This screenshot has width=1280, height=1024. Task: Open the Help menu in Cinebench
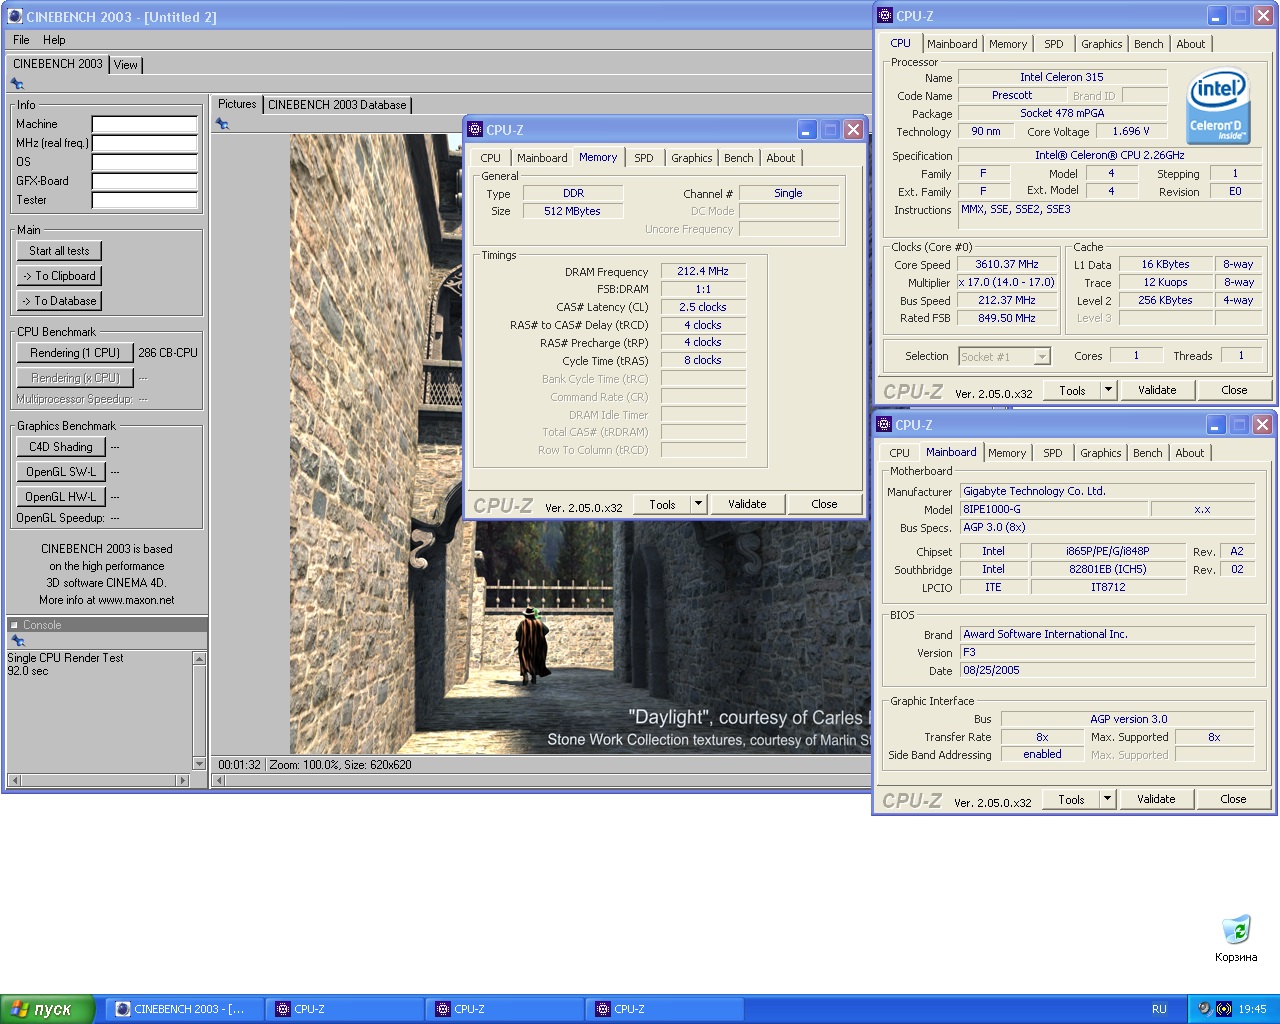(x=54, y=40)
